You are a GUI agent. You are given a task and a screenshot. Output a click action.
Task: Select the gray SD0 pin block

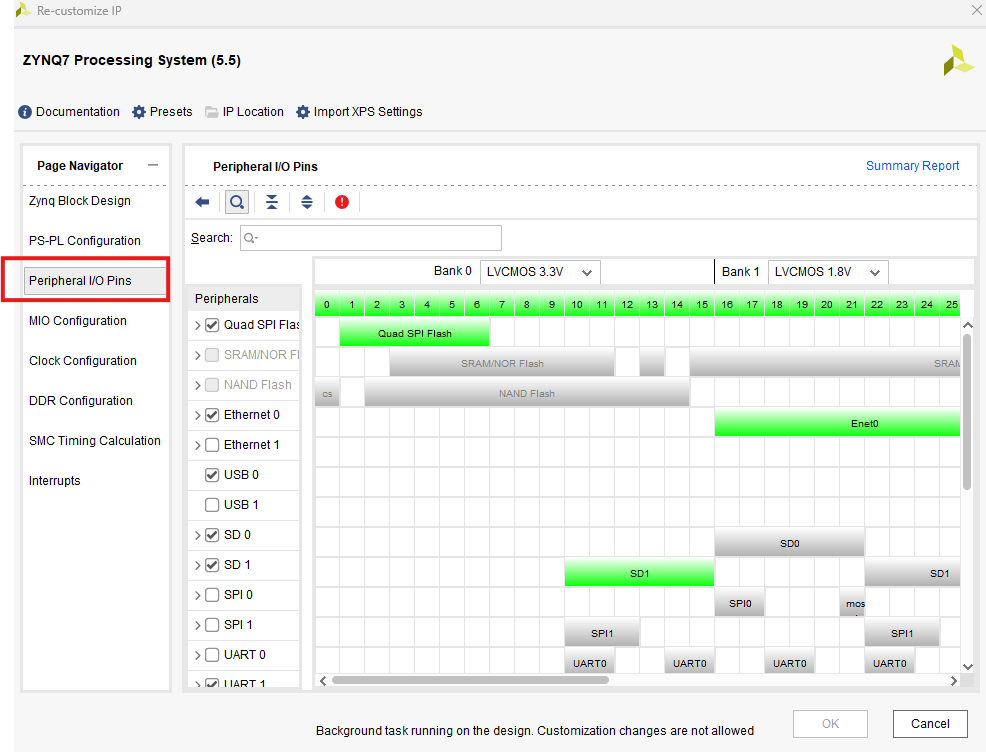point(790,543)
